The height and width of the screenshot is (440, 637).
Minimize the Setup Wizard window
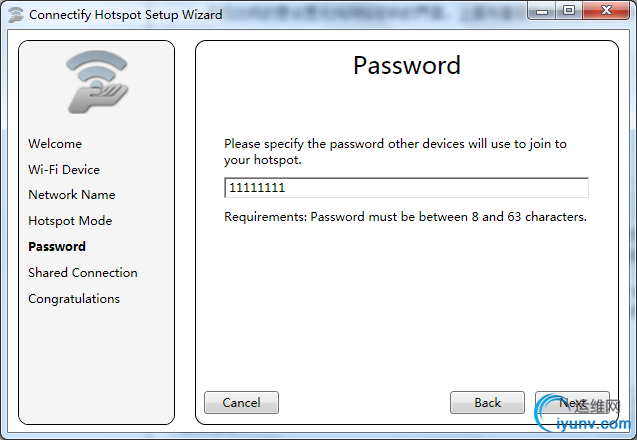click(542, 11)
